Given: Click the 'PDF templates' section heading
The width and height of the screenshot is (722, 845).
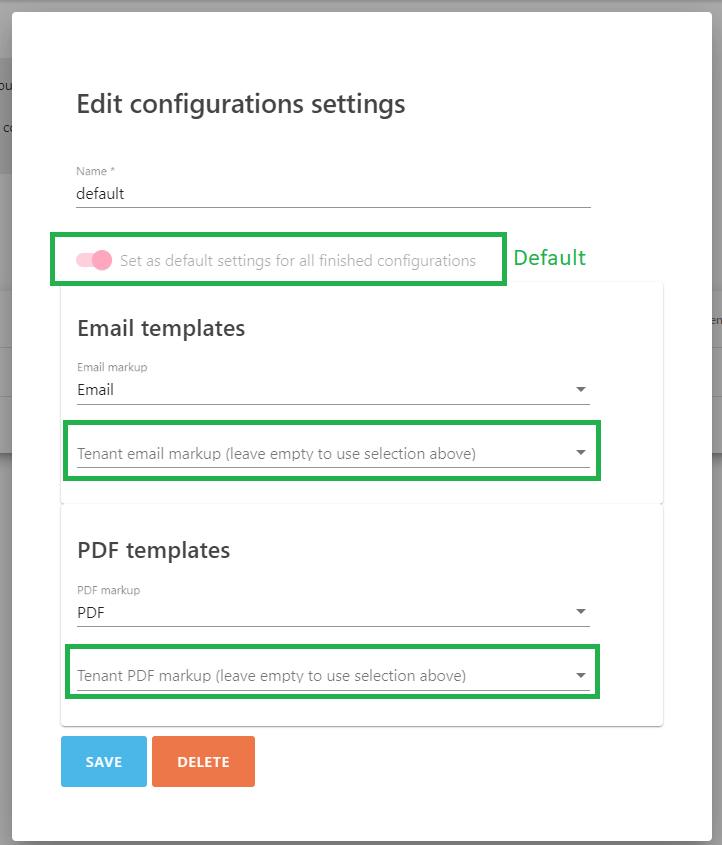Looking at the screenshot, I should (154, 550).
